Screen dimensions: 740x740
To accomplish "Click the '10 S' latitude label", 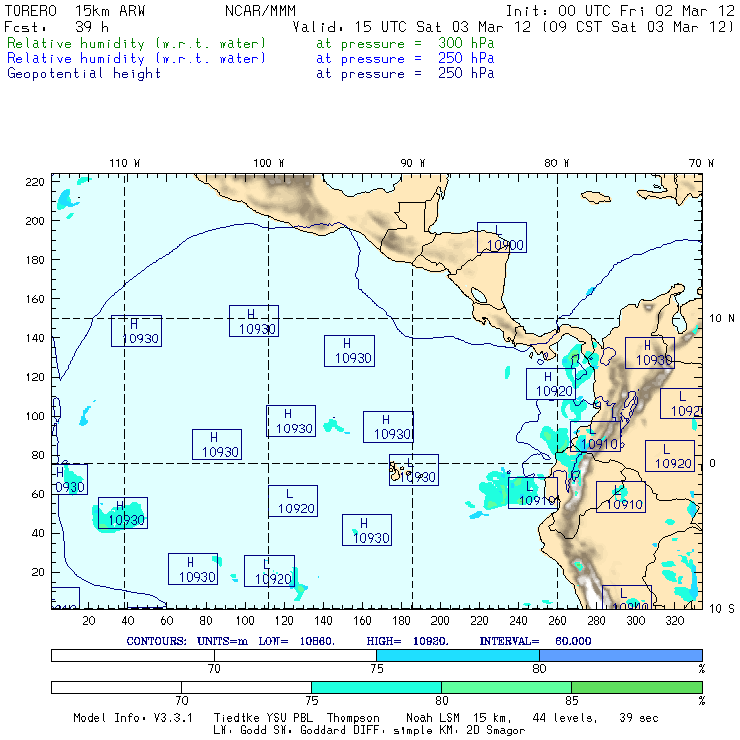I will point(722,609).
